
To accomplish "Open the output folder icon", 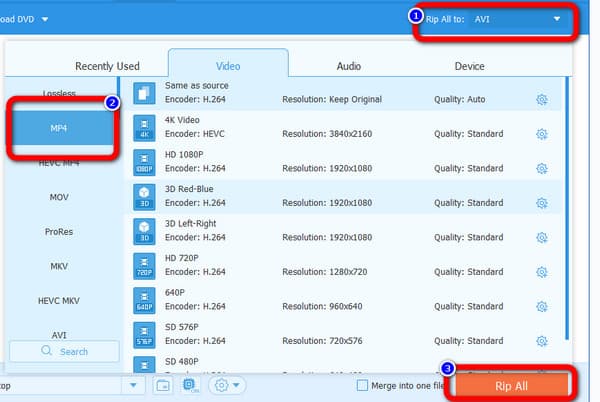I will click(x=163, y=386).
